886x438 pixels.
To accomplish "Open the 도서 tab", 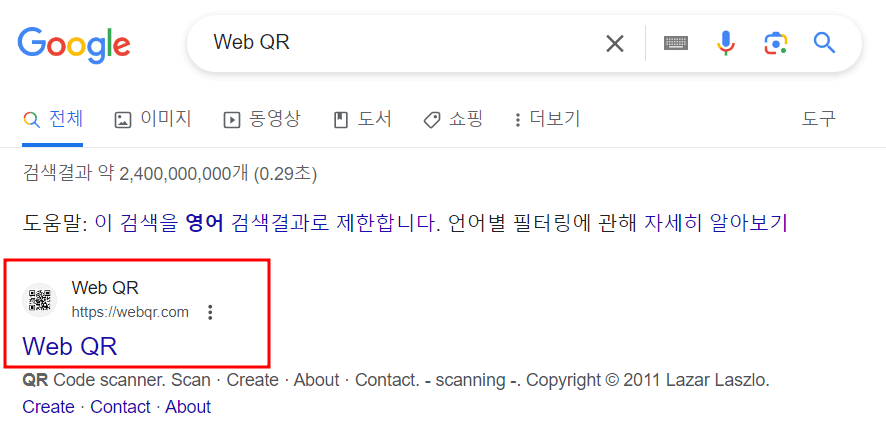I will point(362,119).
